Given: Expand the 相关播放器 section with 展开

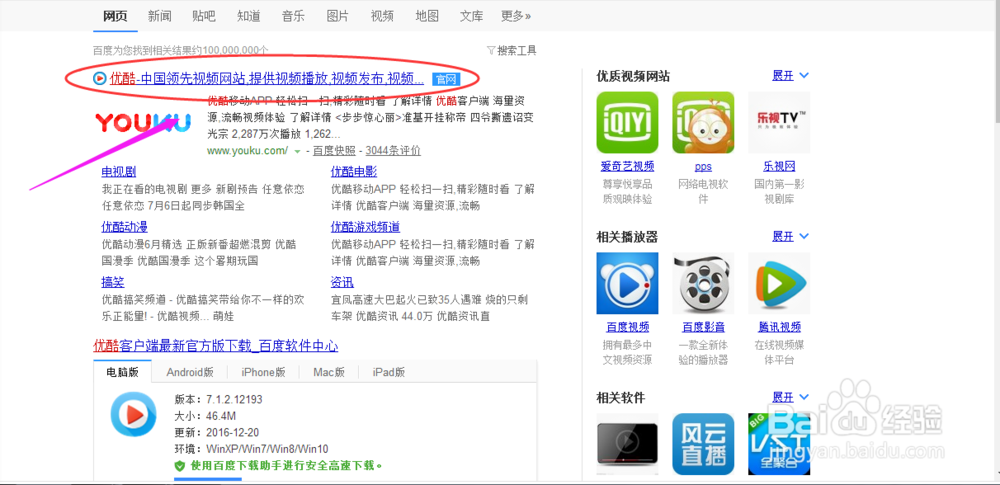Looking at the screenshot, I should coord(790,236).
